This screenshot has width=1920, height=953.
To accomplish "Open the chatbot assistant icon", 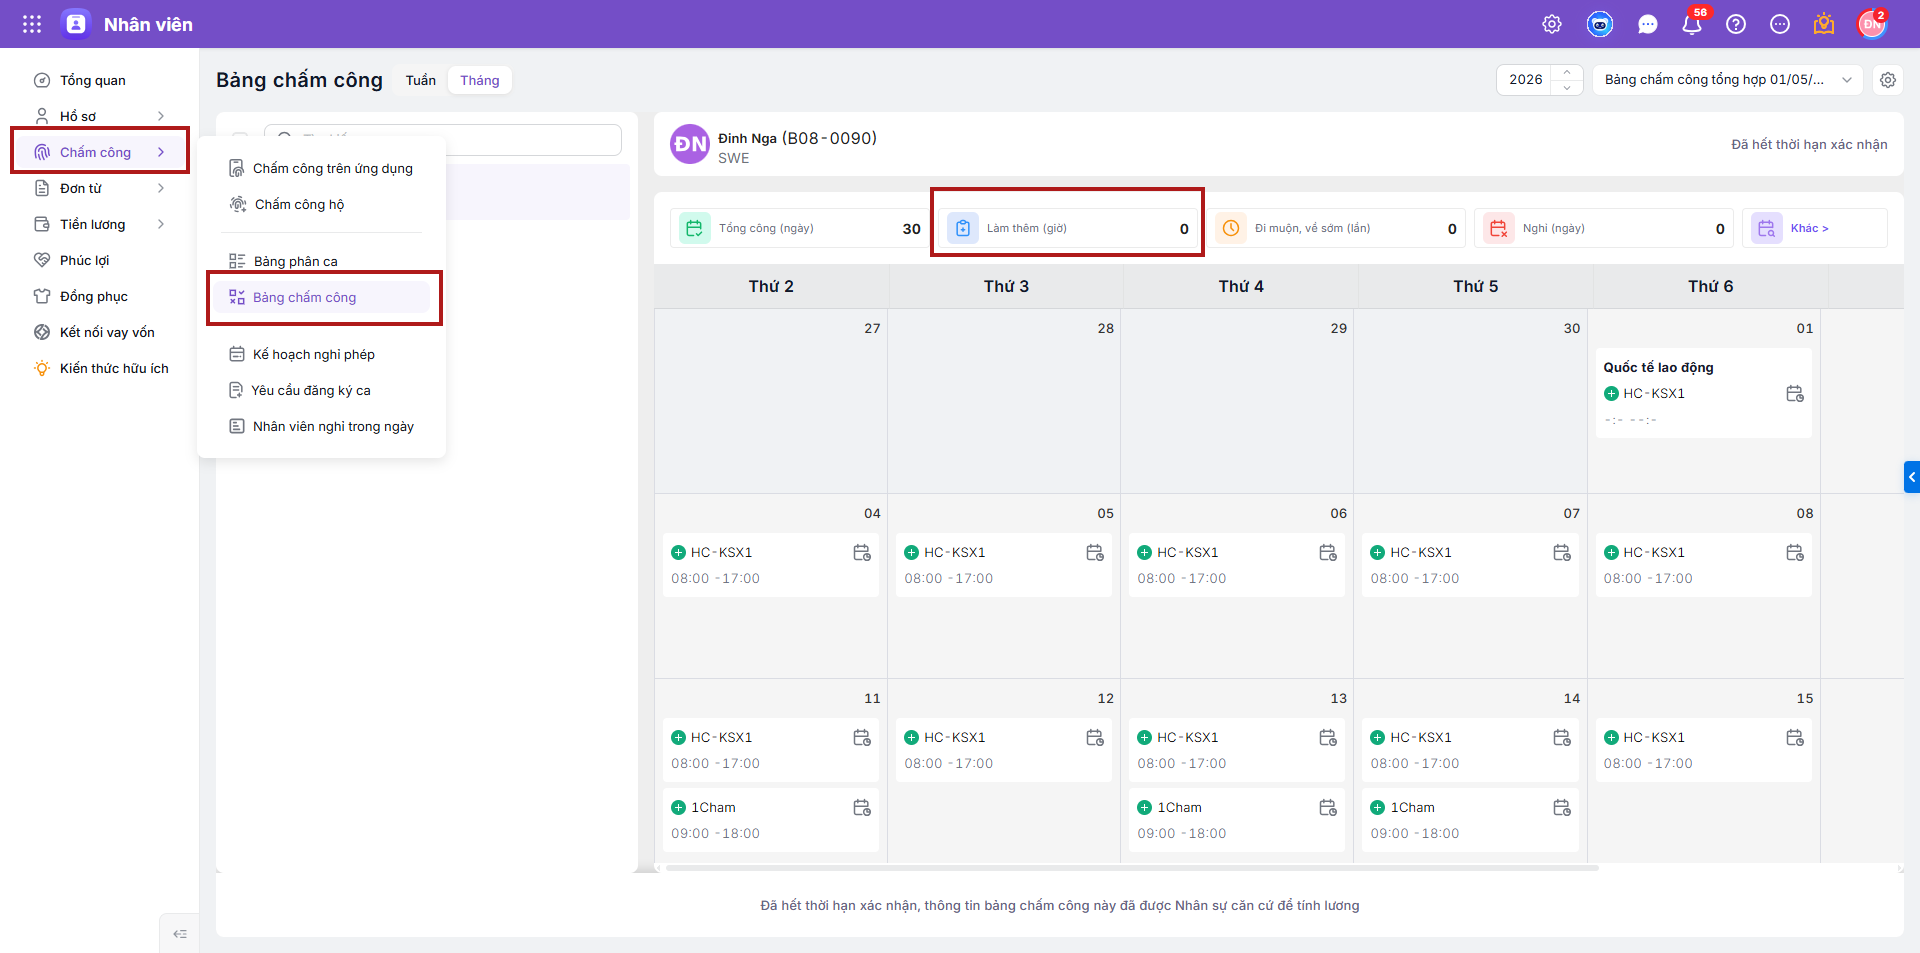I will coord(1600,24).
